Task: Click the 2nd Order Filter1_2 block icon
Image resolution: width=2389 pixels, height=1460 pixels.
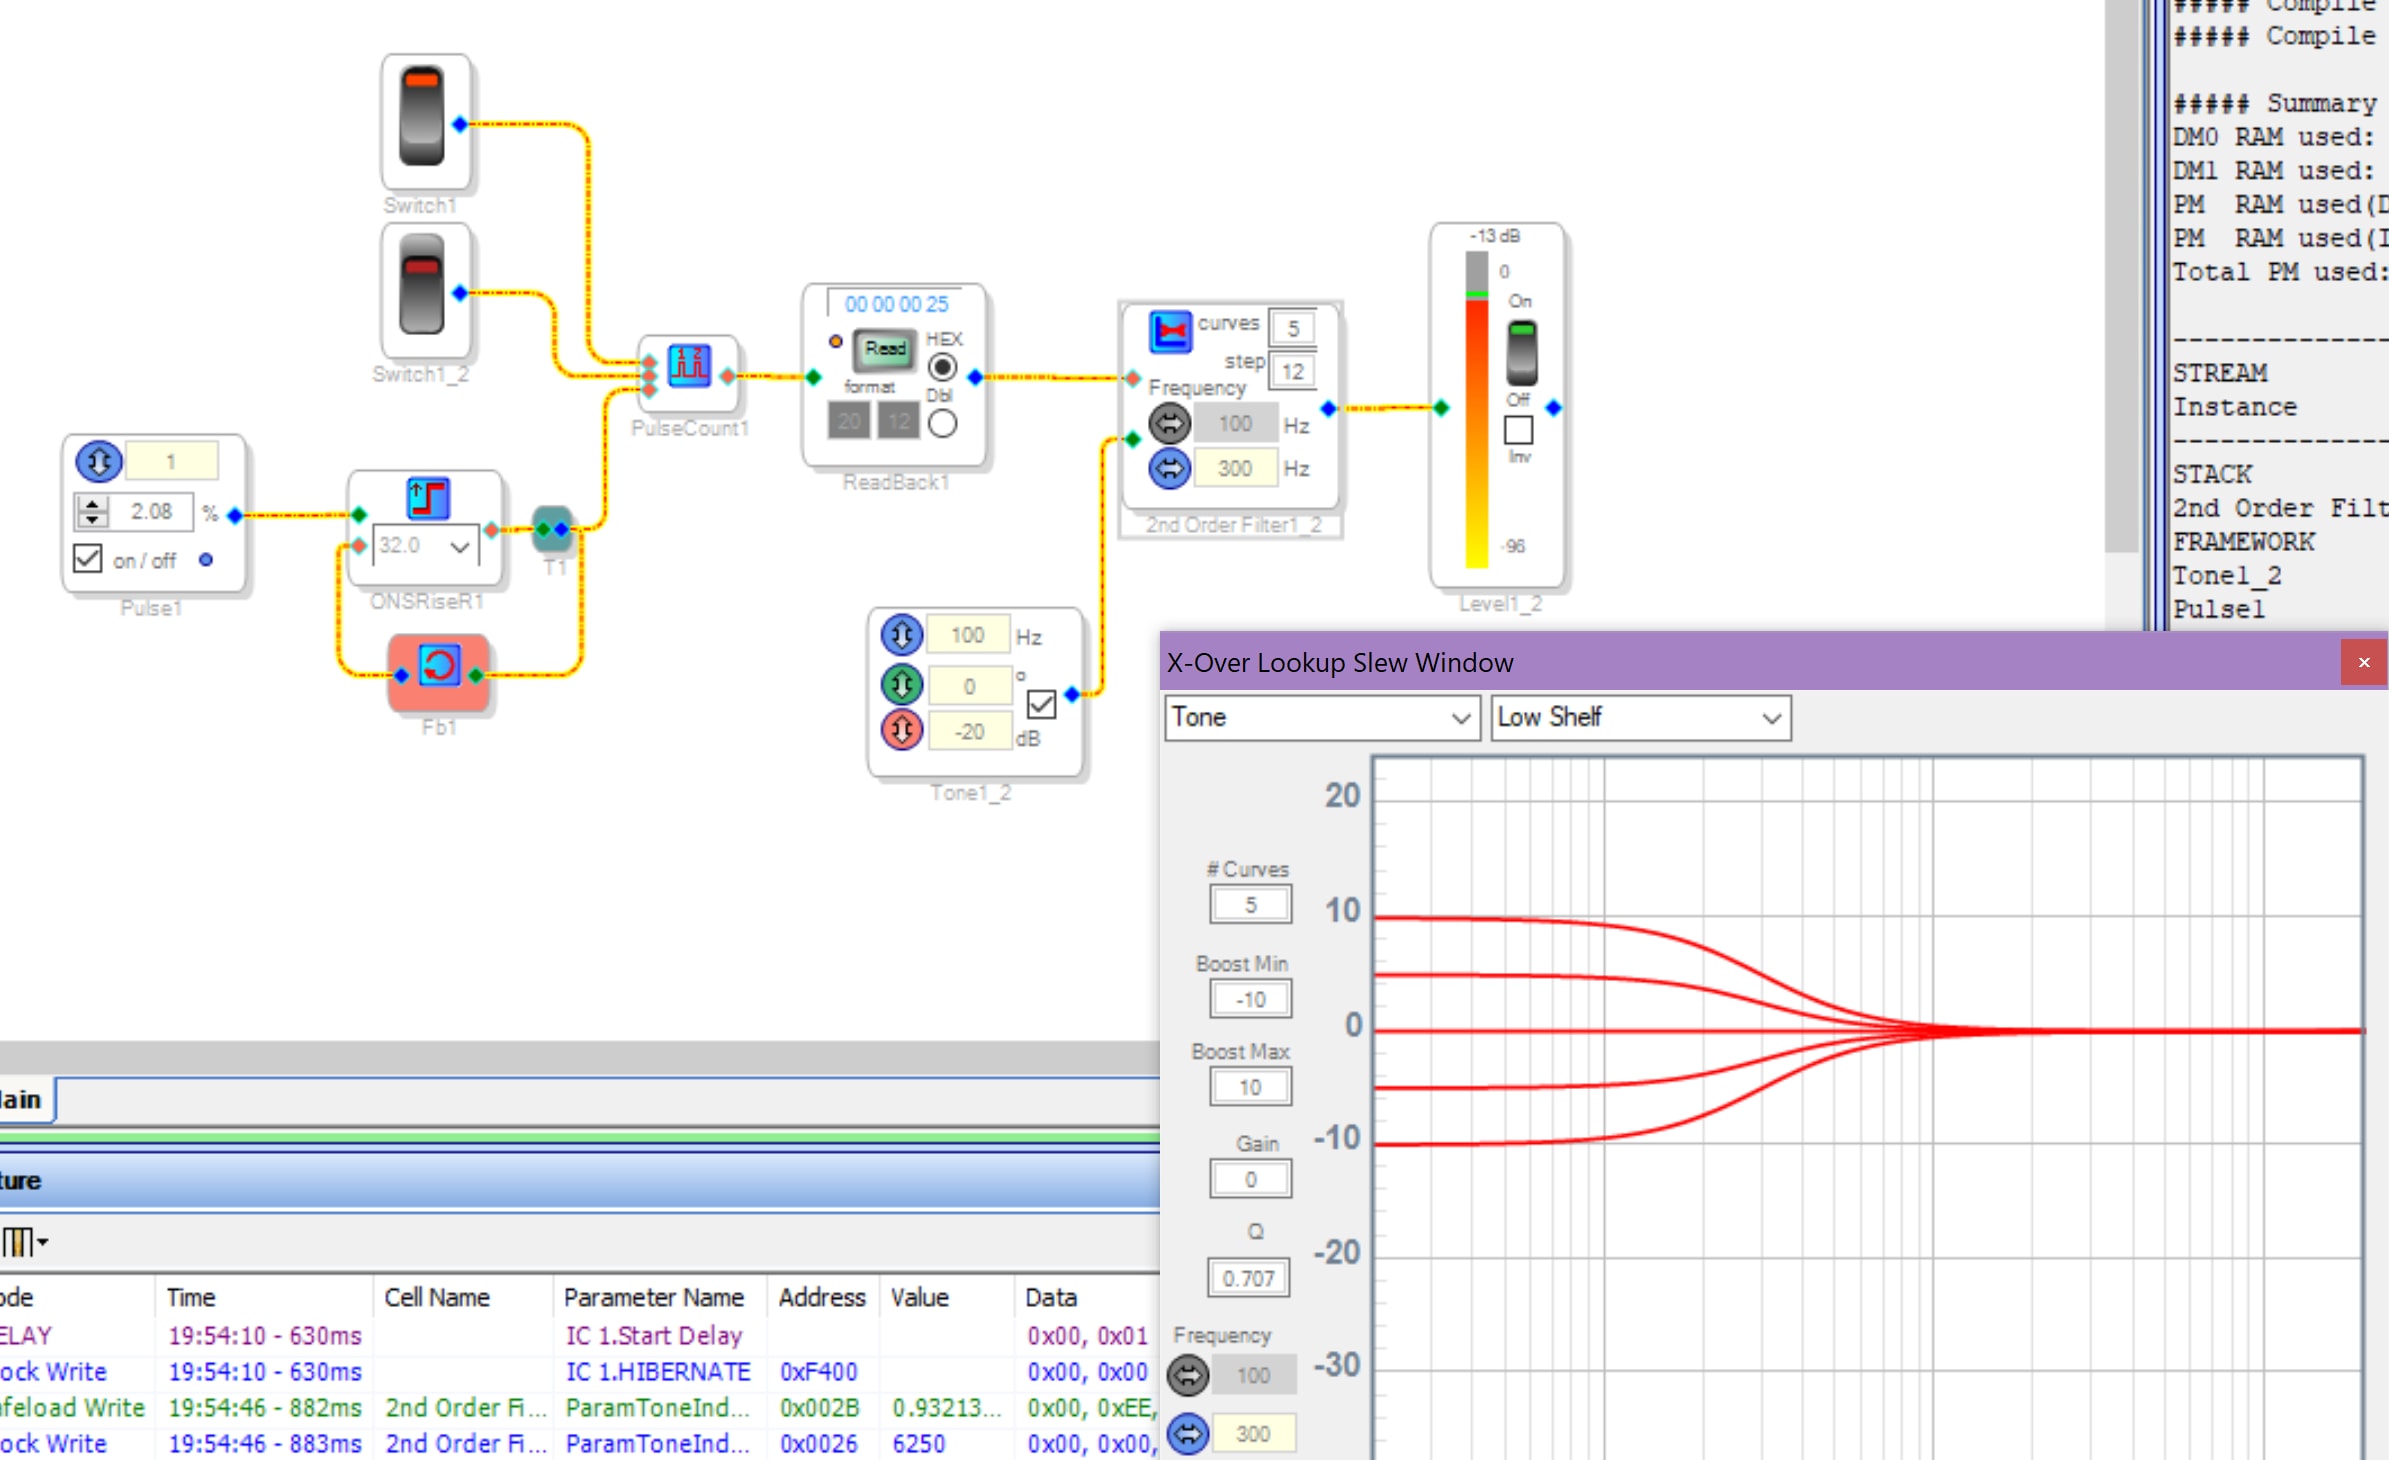Action: 1170,332
